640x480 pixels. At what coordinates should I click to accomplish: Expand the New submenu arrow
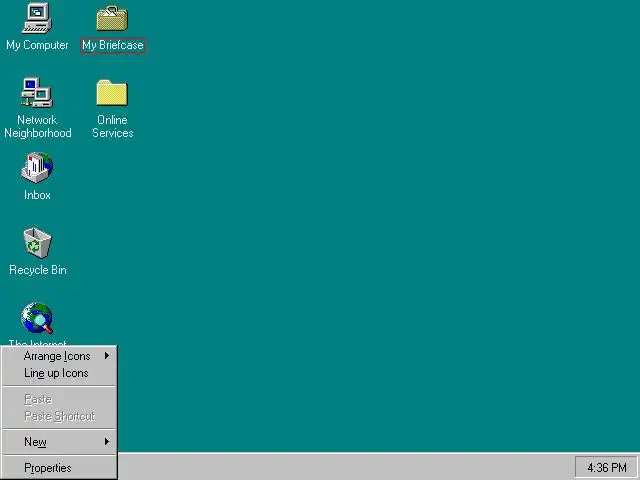click(x=107, y=441)
